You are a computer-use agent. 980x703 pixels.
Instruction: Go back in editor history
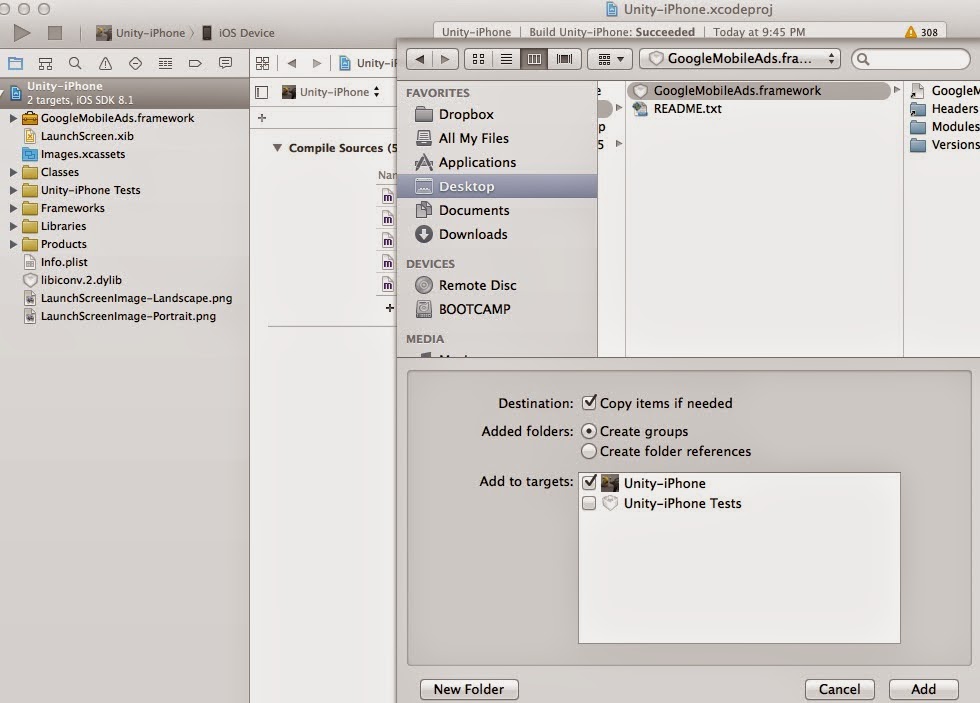tap(291, 63)
